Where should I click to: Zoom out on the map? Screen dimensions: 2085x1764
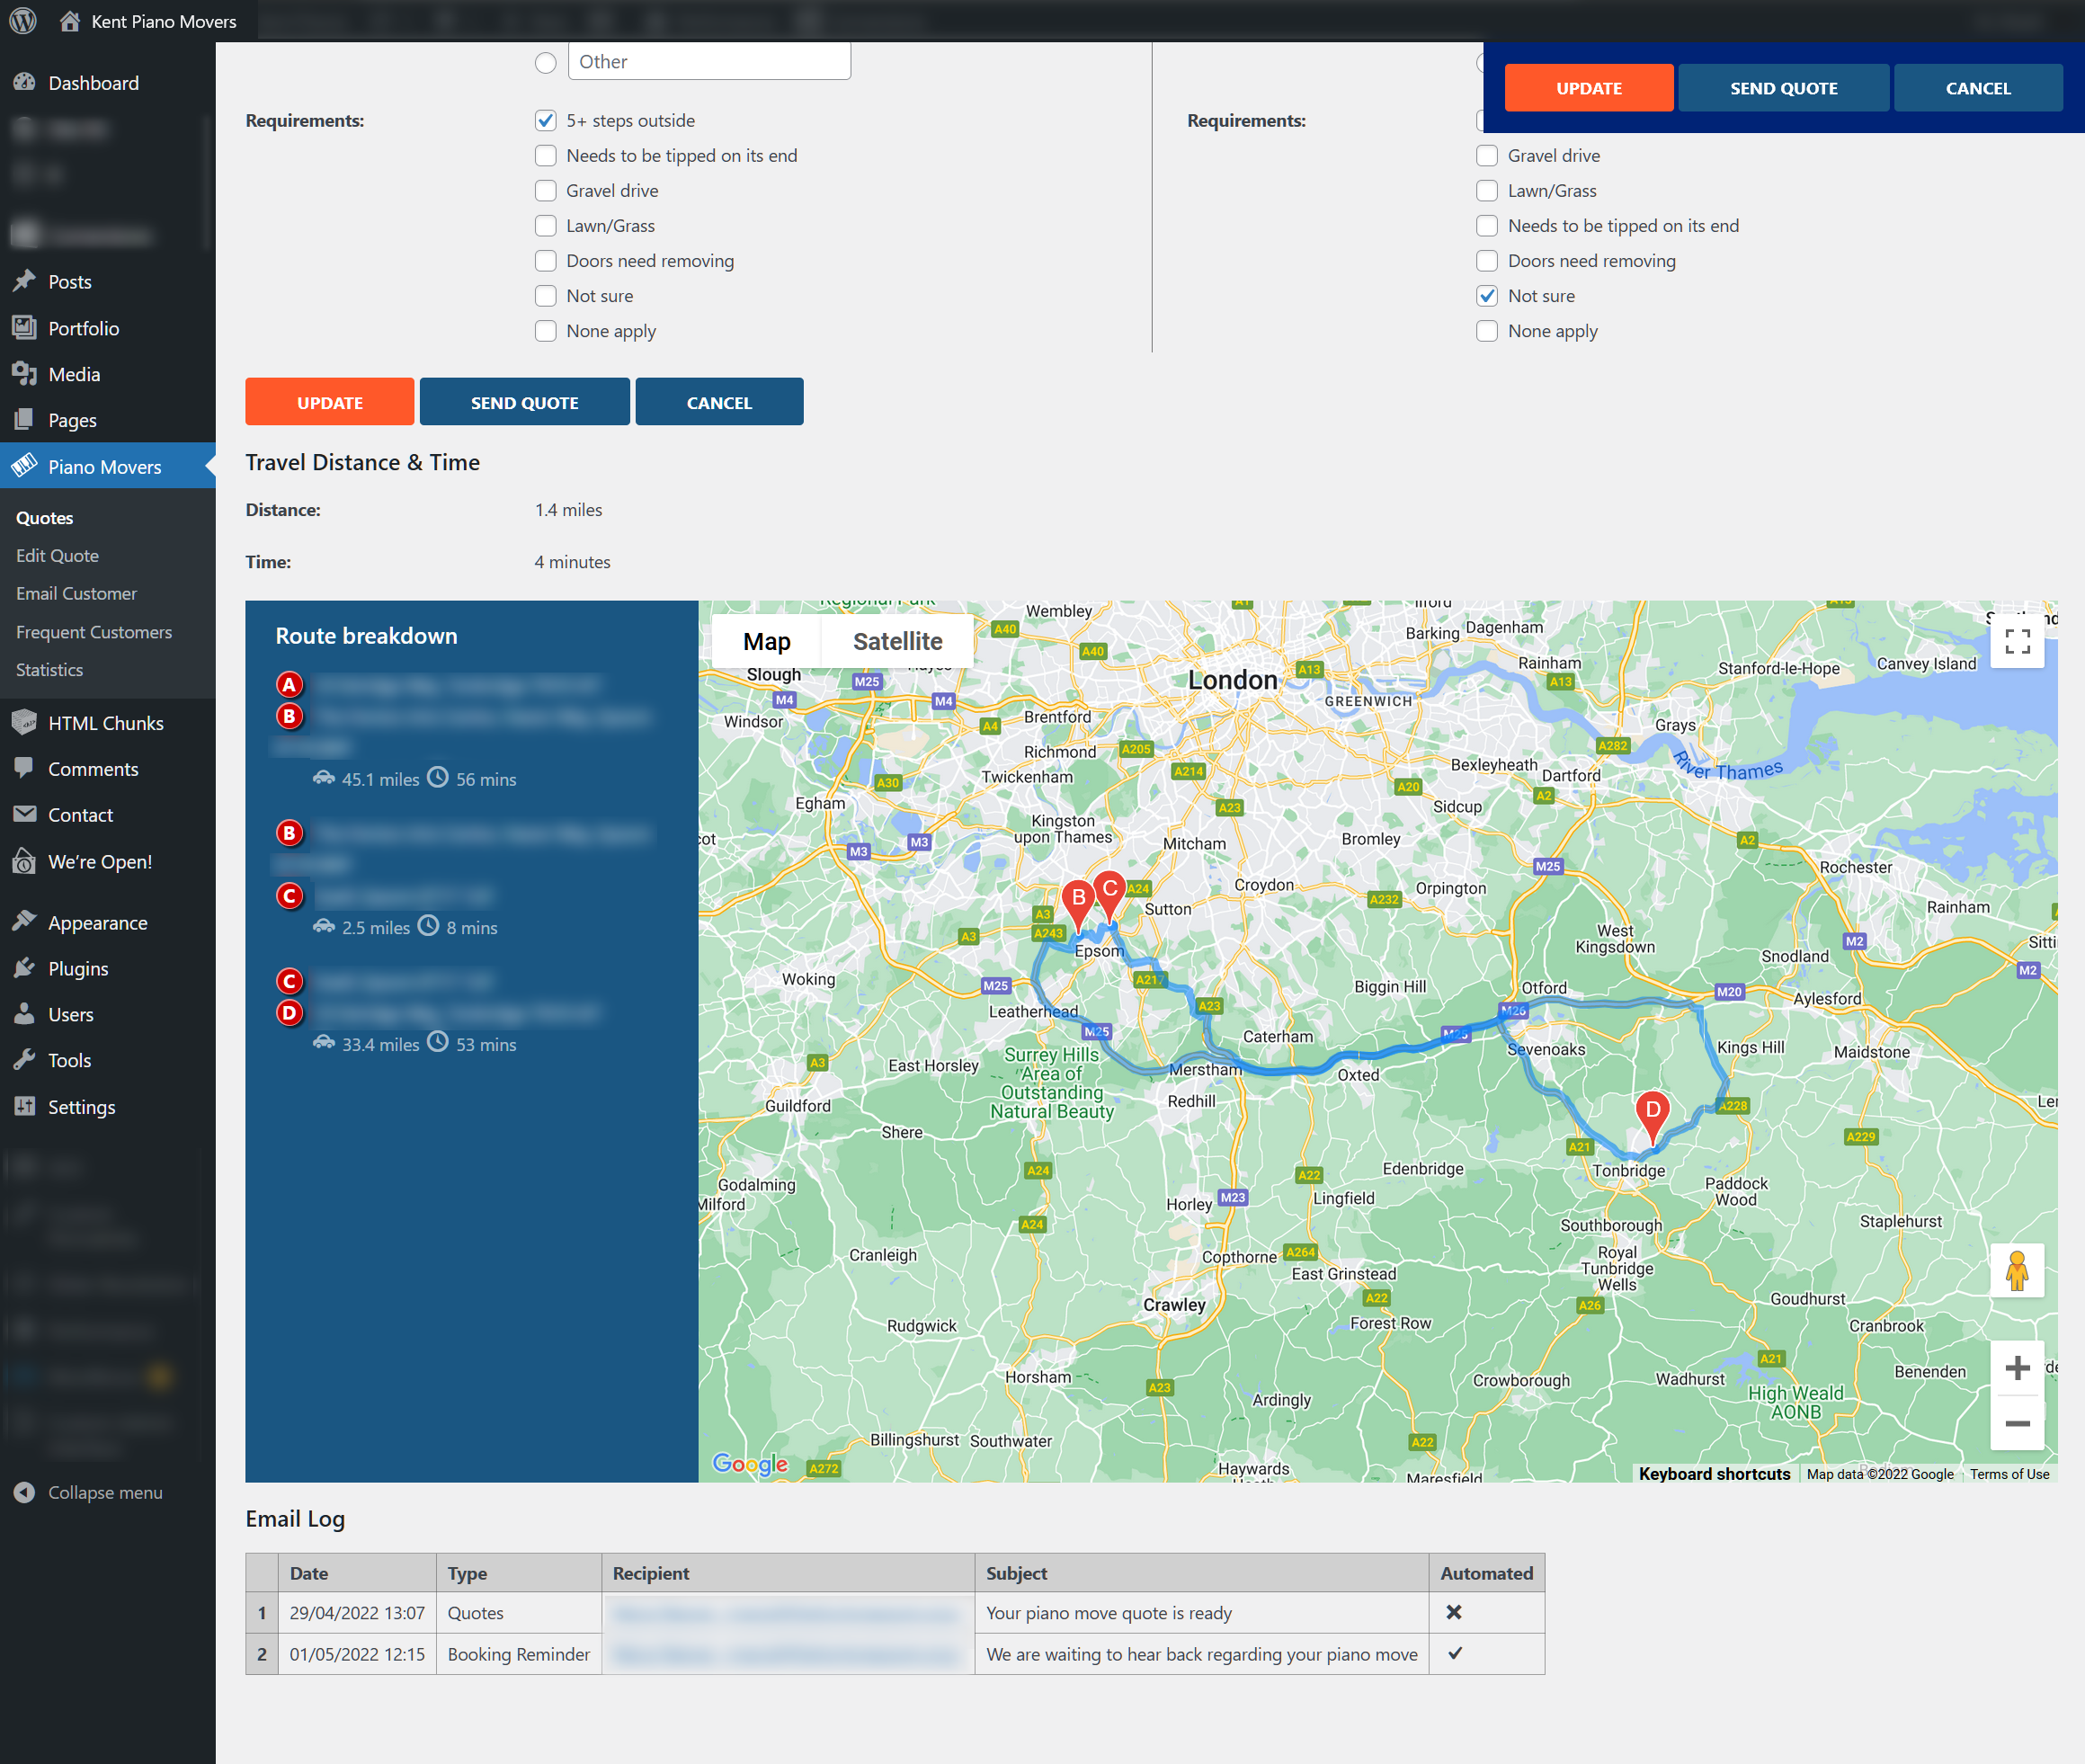click(x=2016, y=1423)
